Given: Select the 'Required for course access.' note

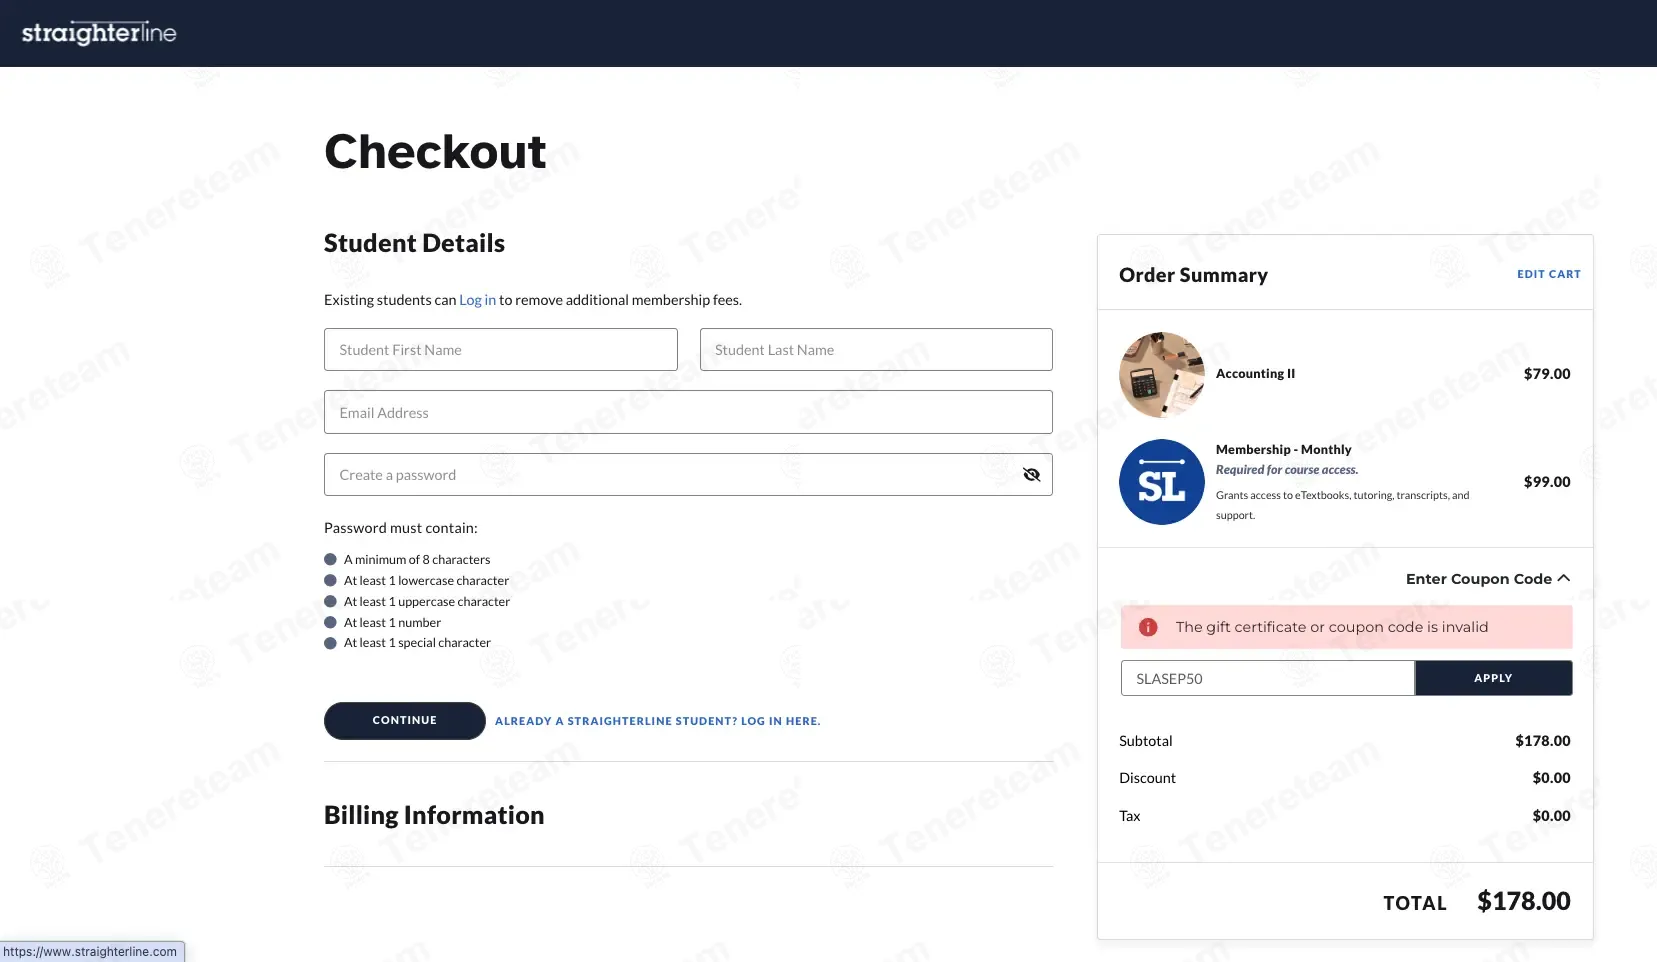Looking at the screenshot, I should (x=1286, y=470).
